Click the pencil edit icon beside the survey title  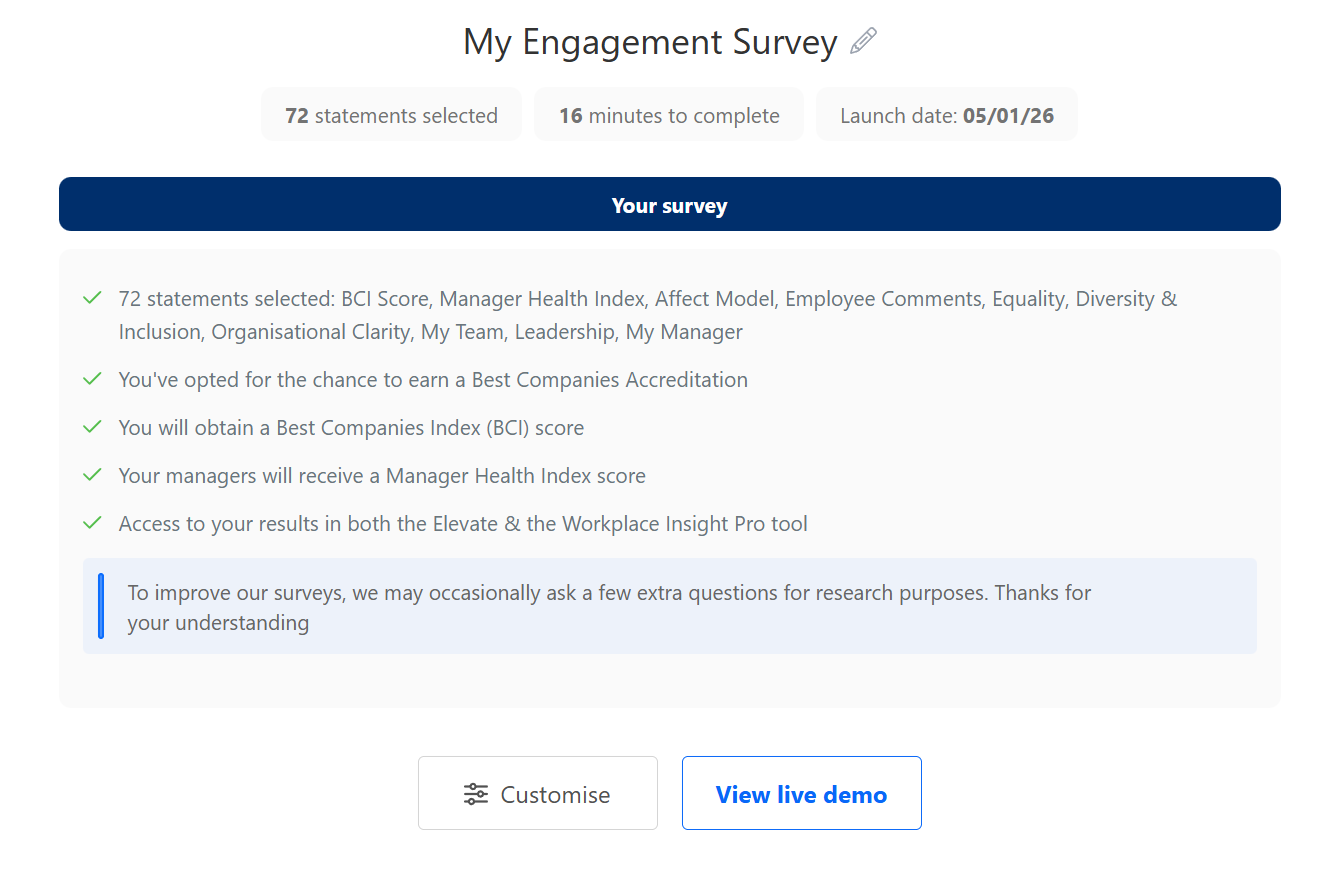click(x=863, y=42)
